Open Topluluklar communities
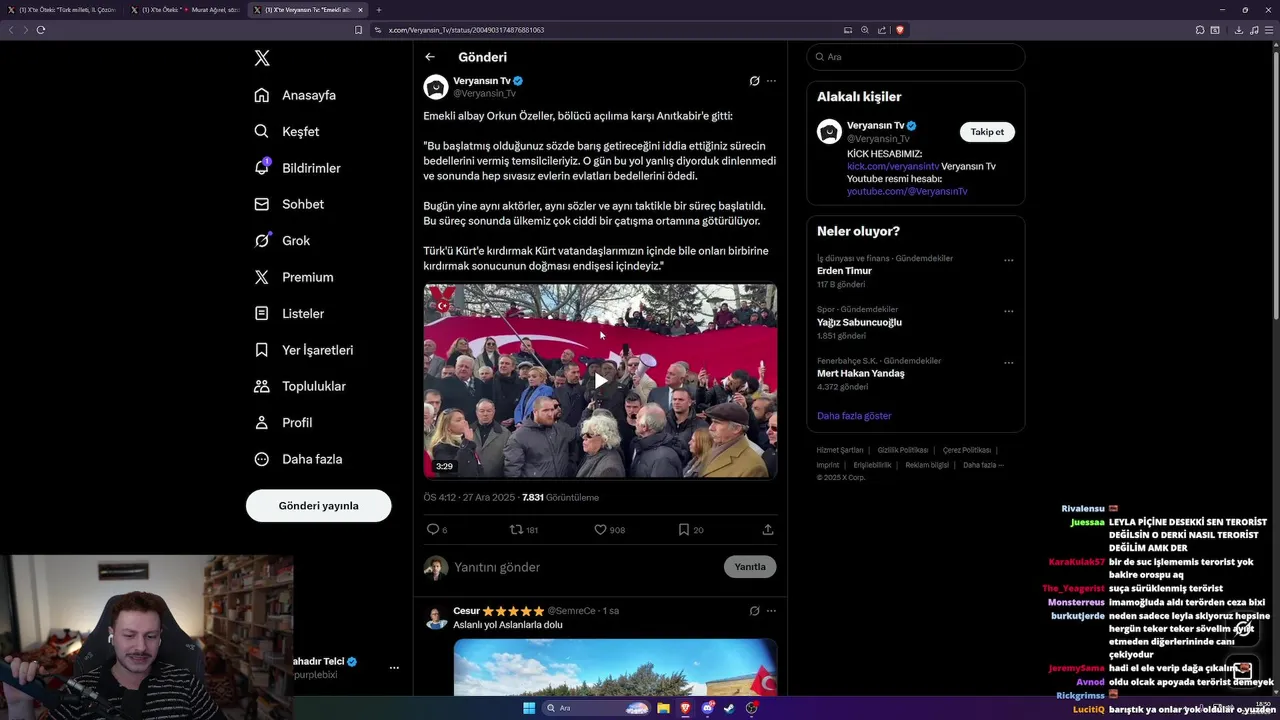Screen dimensions: 1280x720 coord(300,386)
